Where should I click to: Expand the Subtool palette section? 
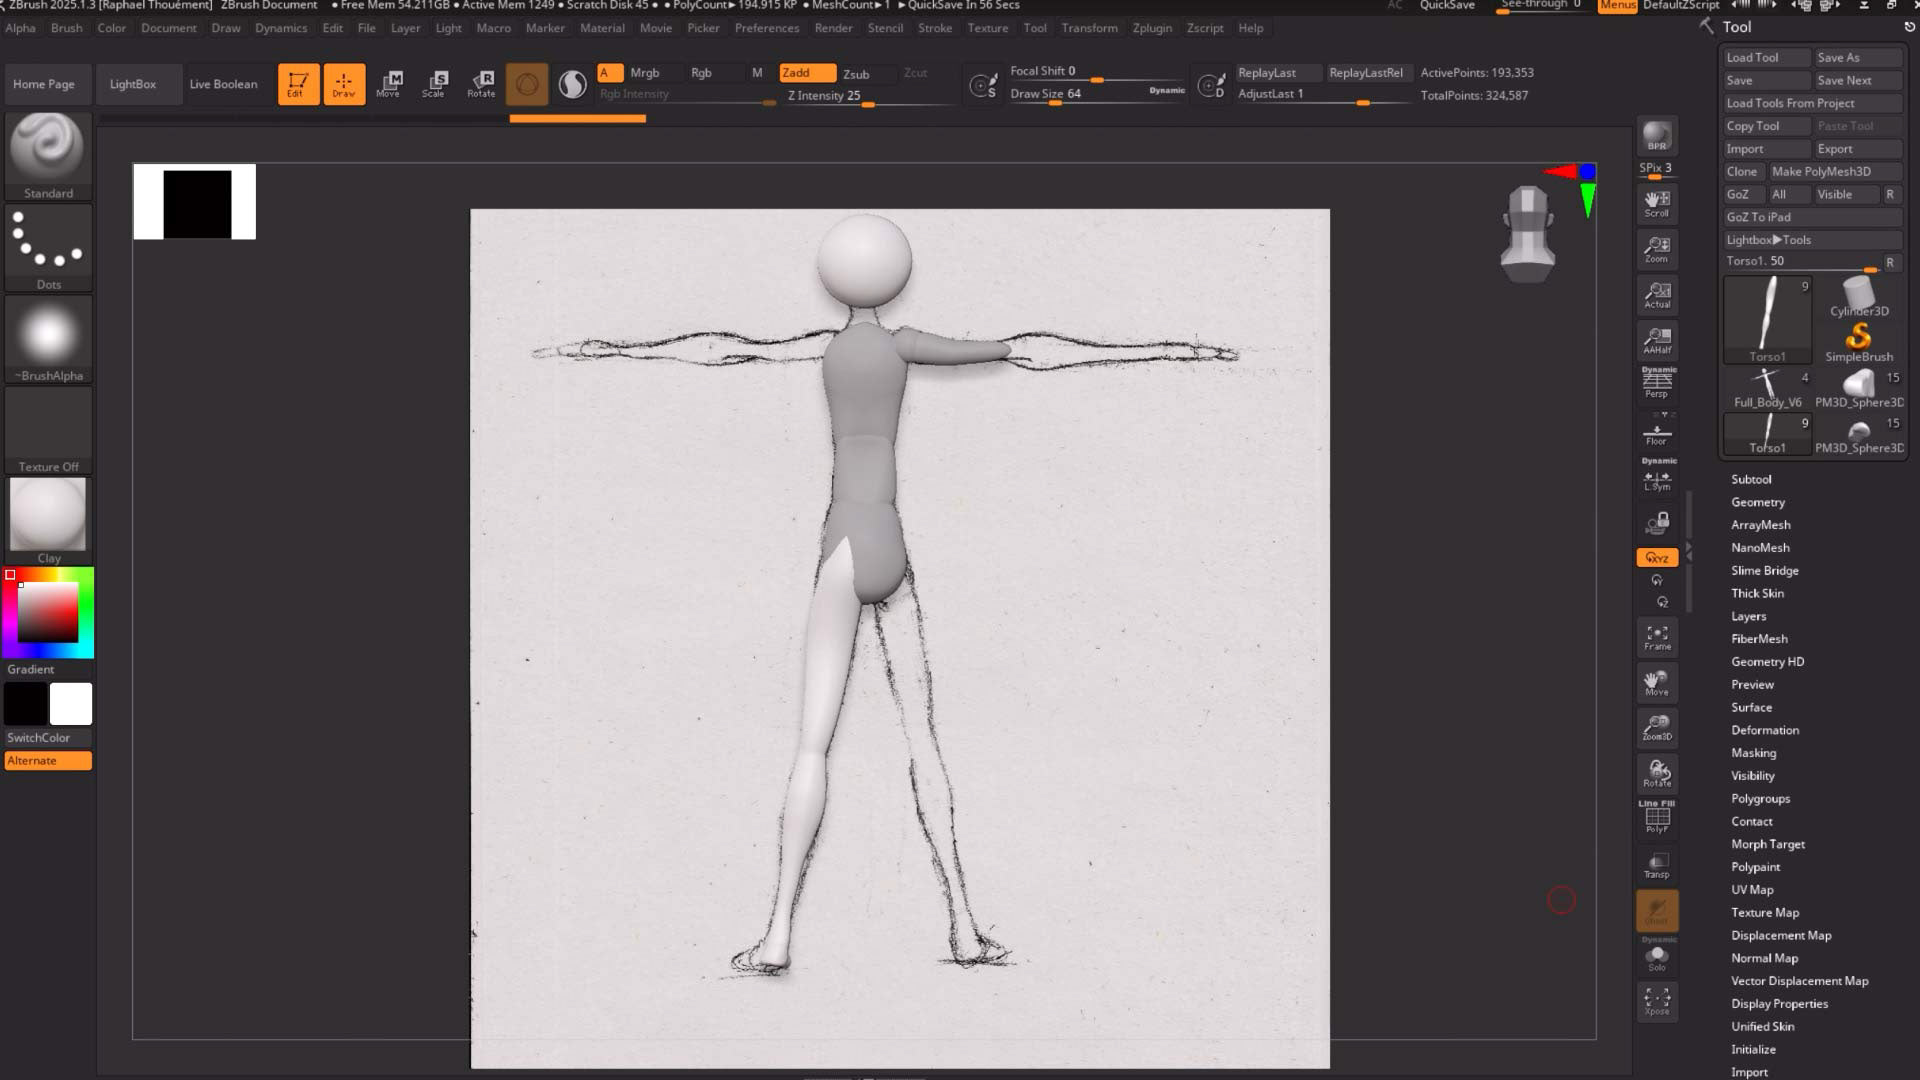click(1751, 480)
